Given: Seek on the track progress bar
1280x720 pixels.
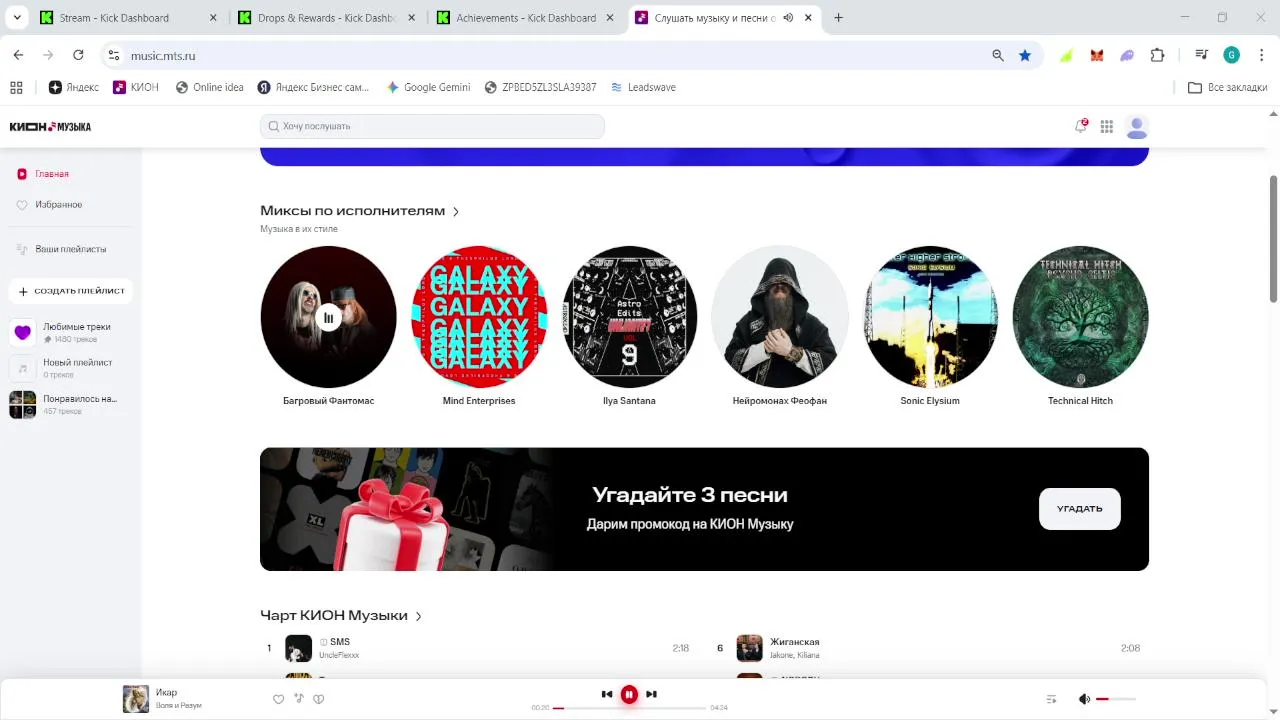Looking at the screenshot, I should pyautogui.click(x=629, y=708).
